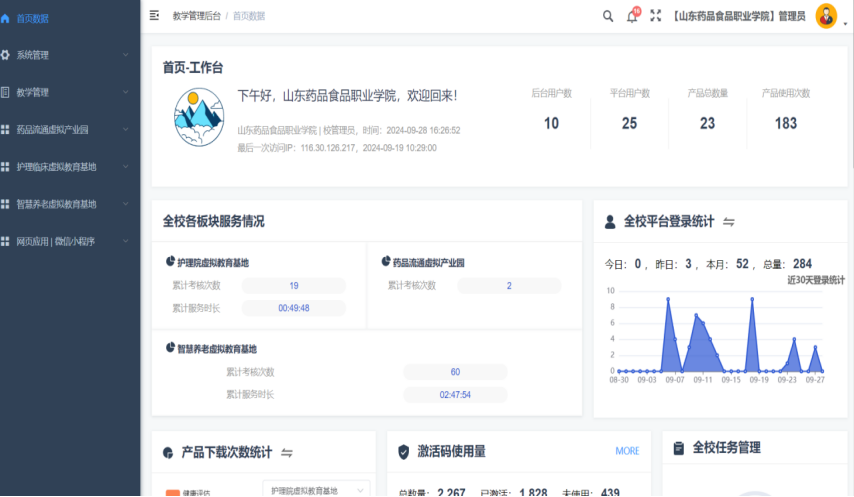Screen dimensions: 854x497
Task: Click the MORE link in 激活码使用量
Action: tap(627, 451)
